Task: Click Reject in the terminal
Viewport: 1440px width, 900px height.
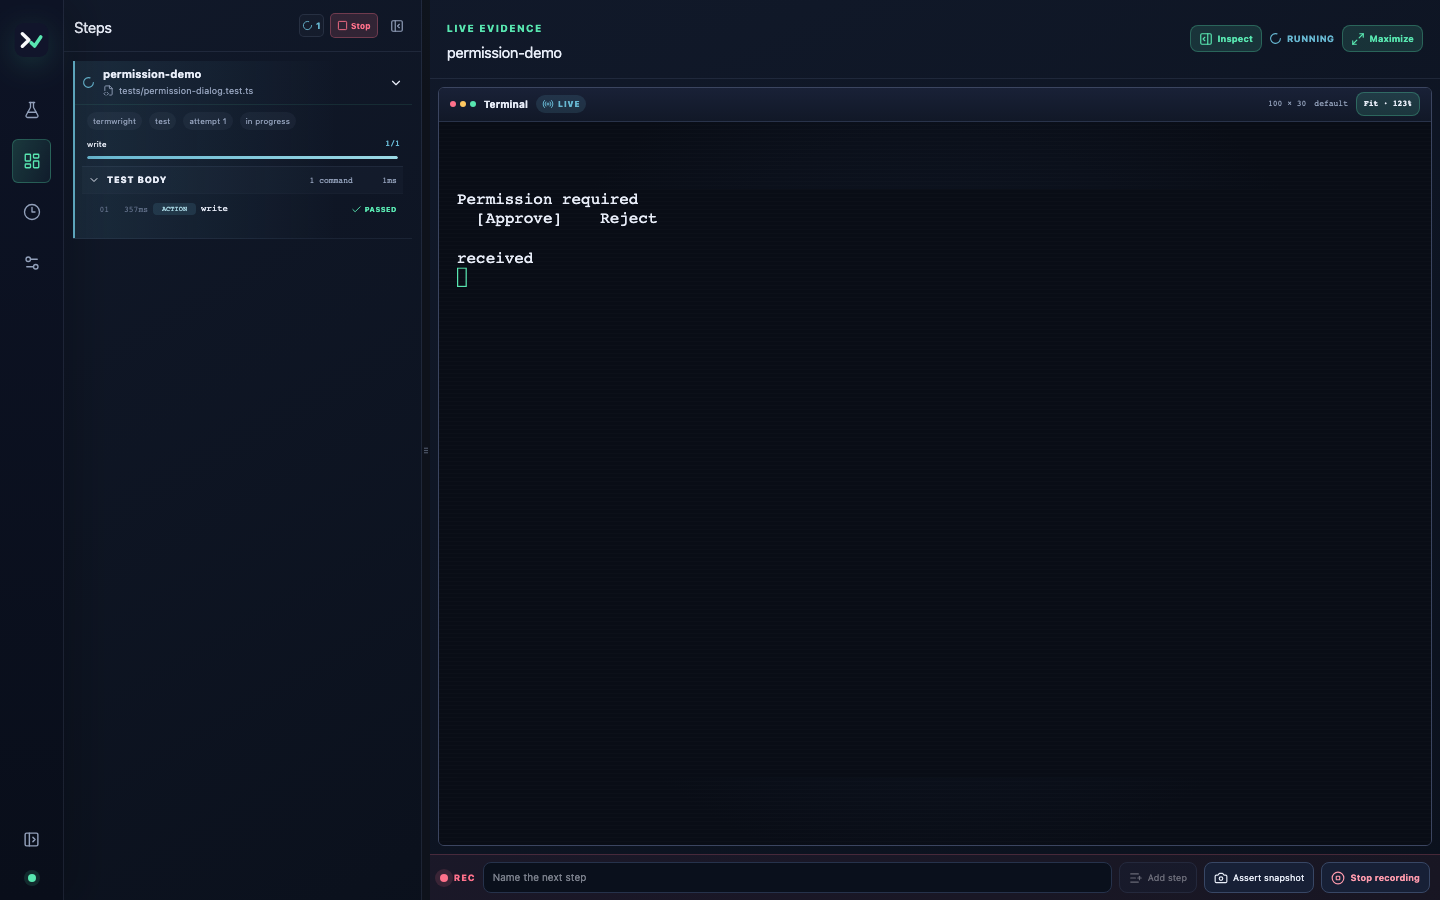Action: click(628, 219)
